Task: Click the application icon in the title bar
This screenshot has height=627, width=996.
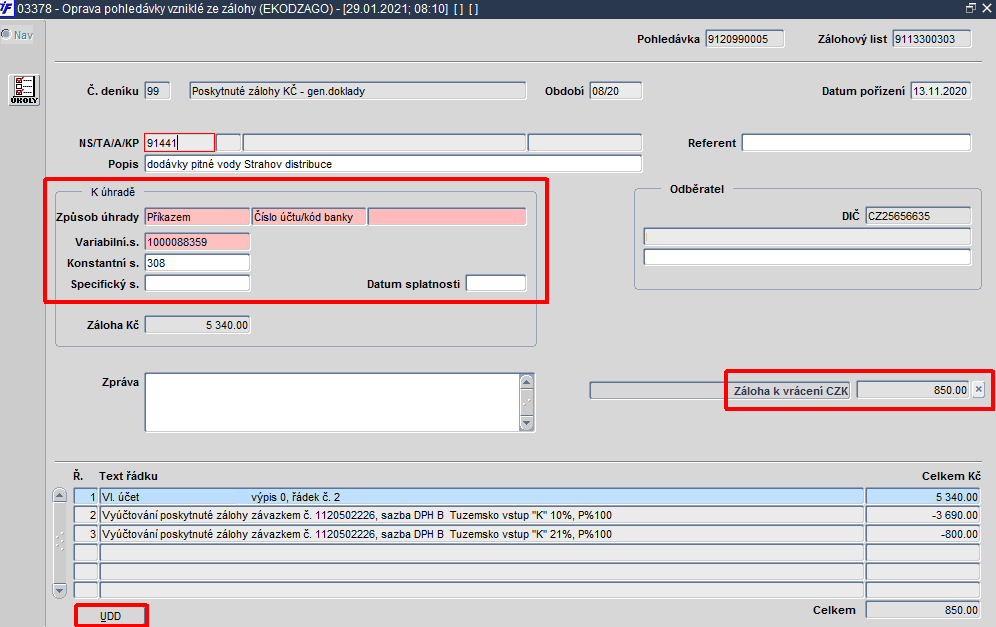Action: coord(6,8)
